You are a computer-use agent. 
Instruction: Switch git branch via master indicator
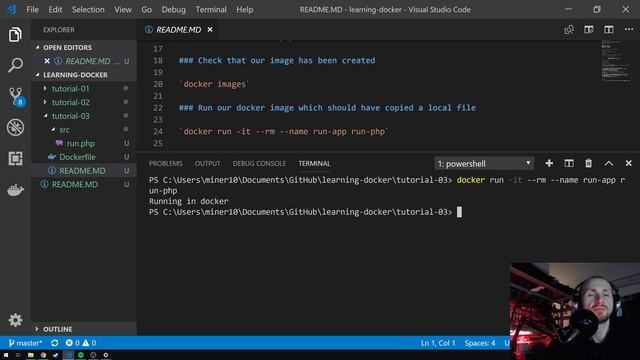click(x=25, y=343)
